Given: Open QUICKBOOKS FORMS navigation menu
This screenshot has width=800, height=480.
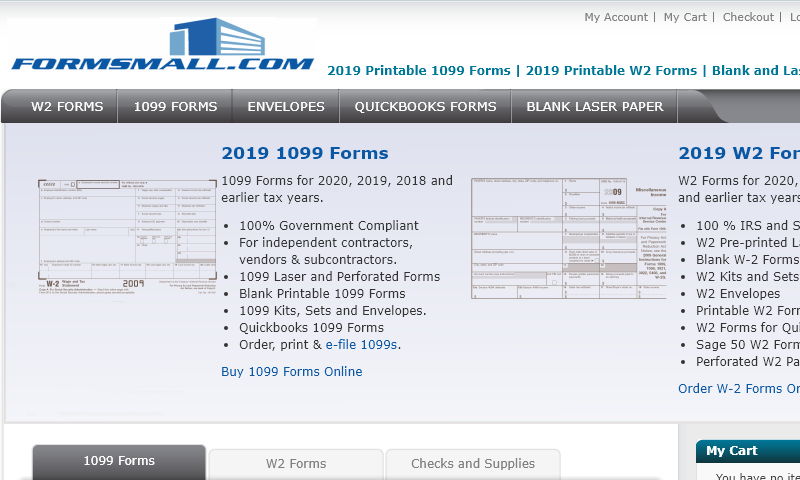Looking at the screenshot, I should tap(425, 106).
